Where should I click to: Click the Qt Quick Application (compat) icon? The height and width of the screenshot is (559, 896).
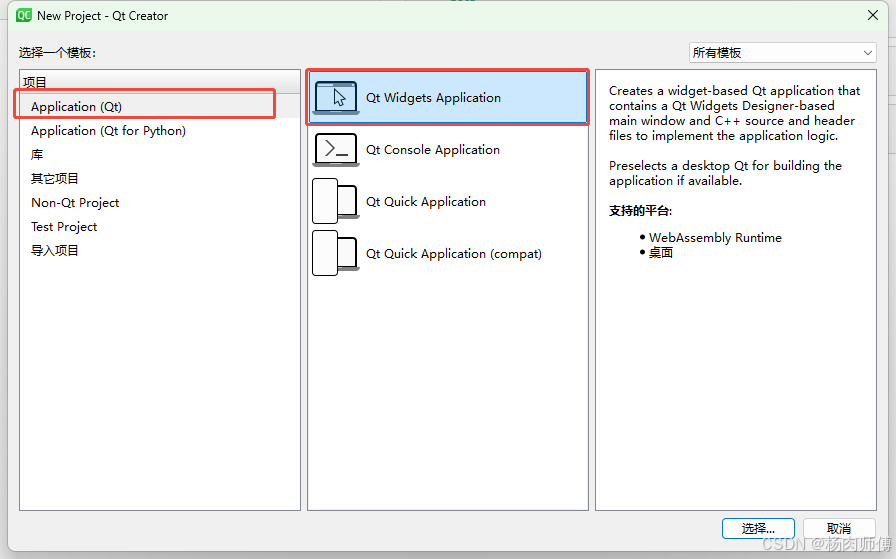coord(336,253)
